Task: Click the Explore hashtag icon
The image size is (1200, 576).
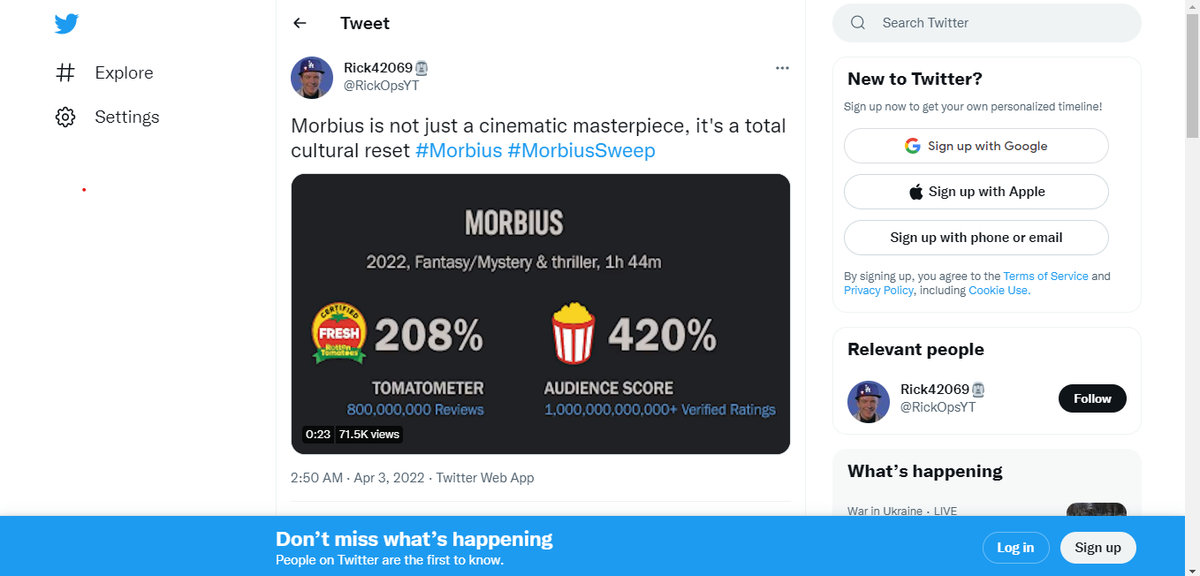Action: click(66, 73)
